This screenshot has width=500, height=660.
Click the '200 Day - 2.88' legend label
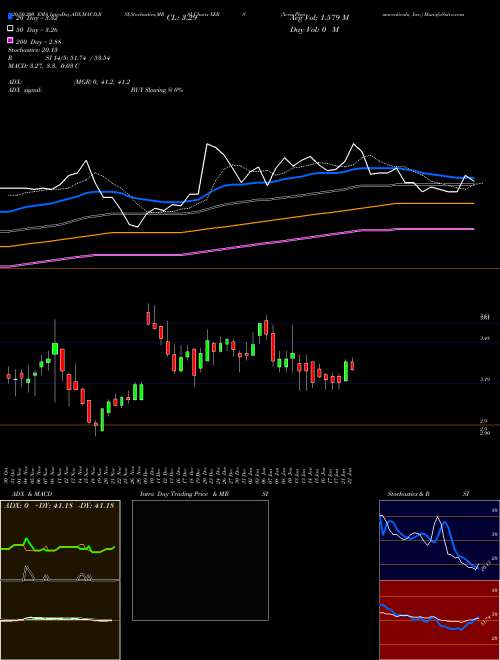39,41
